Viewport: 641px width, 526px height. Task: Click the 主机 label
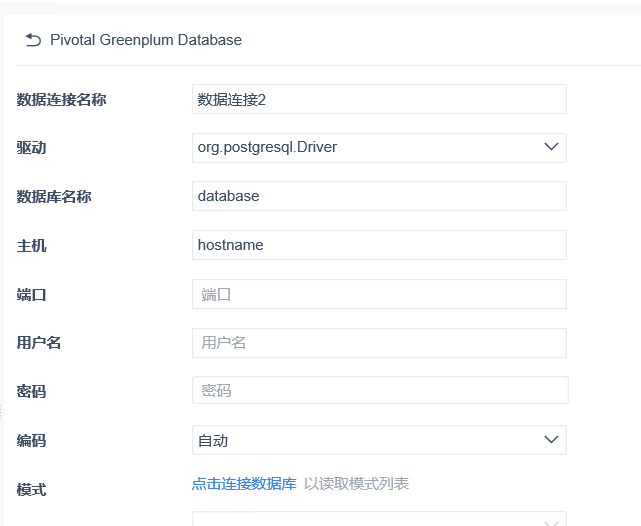31,246
